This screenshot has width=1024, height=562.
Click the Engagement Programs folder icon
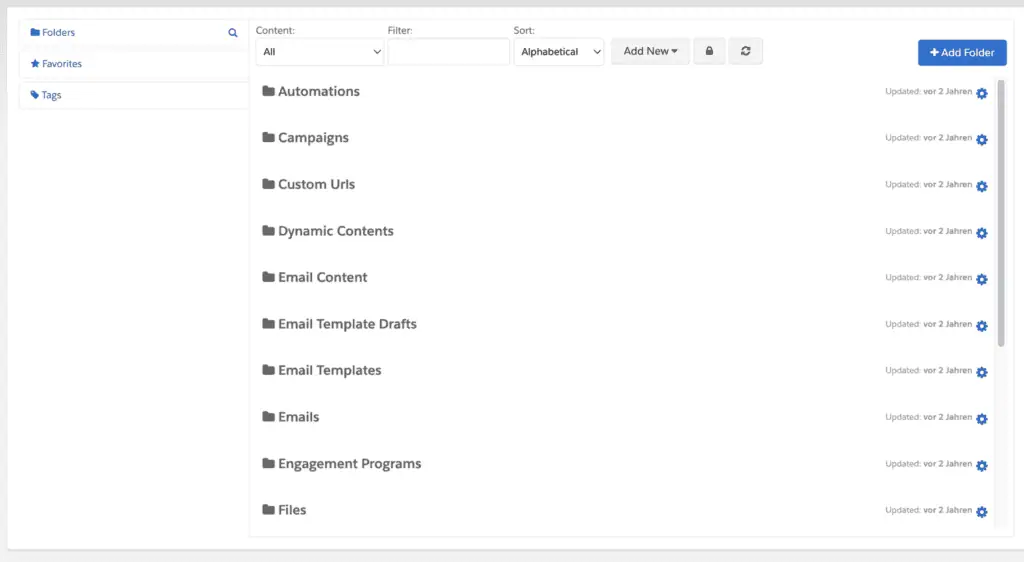point(268,463)
